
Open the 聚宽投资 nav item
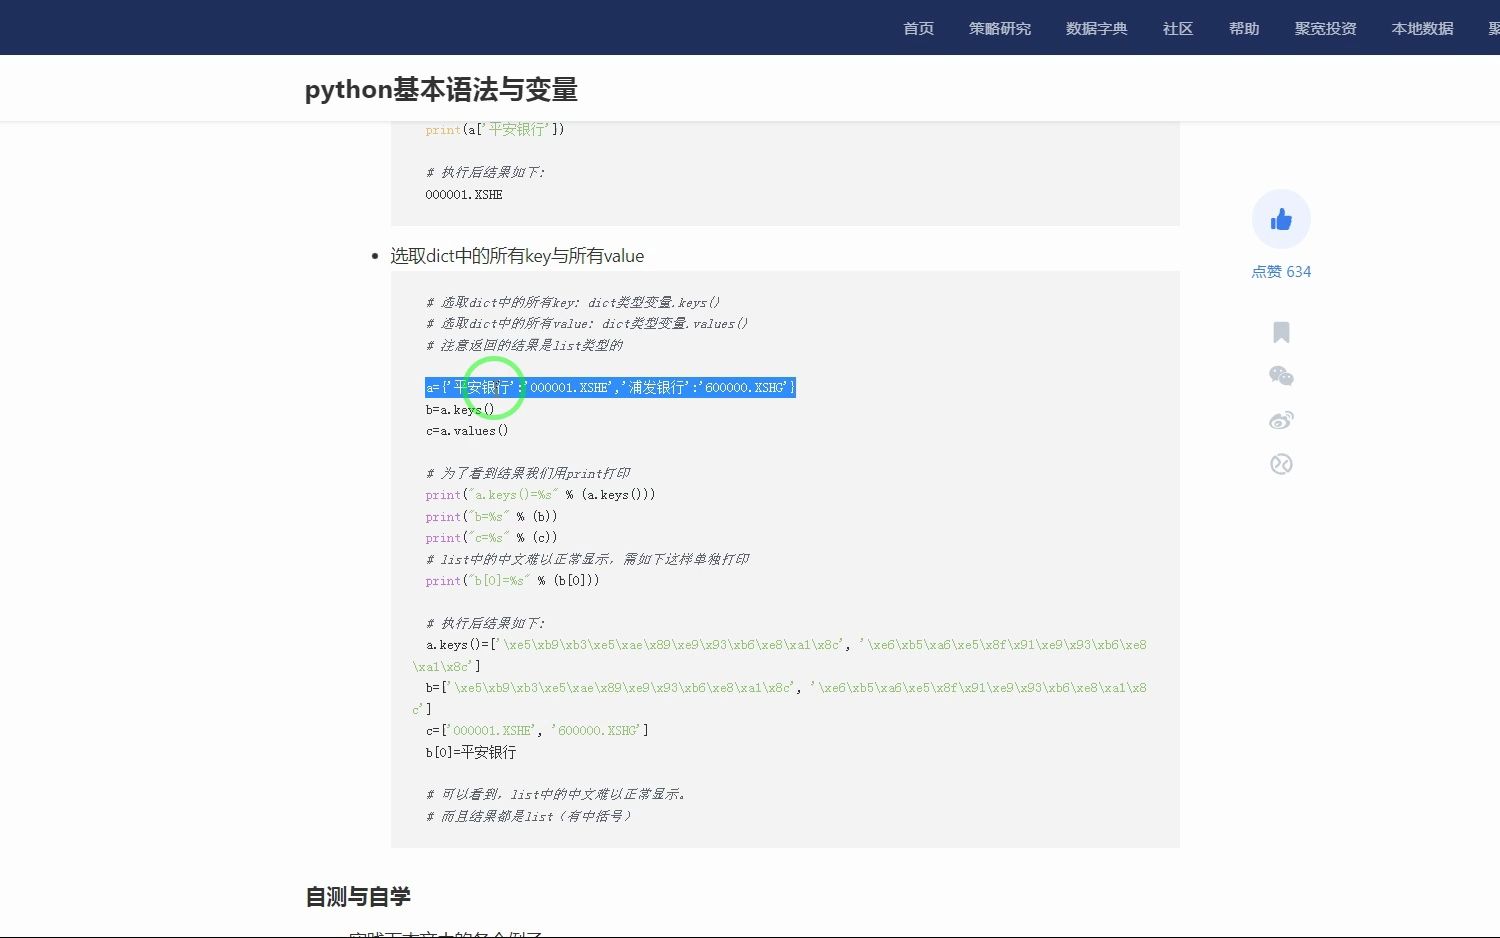tap(1326, 28)
